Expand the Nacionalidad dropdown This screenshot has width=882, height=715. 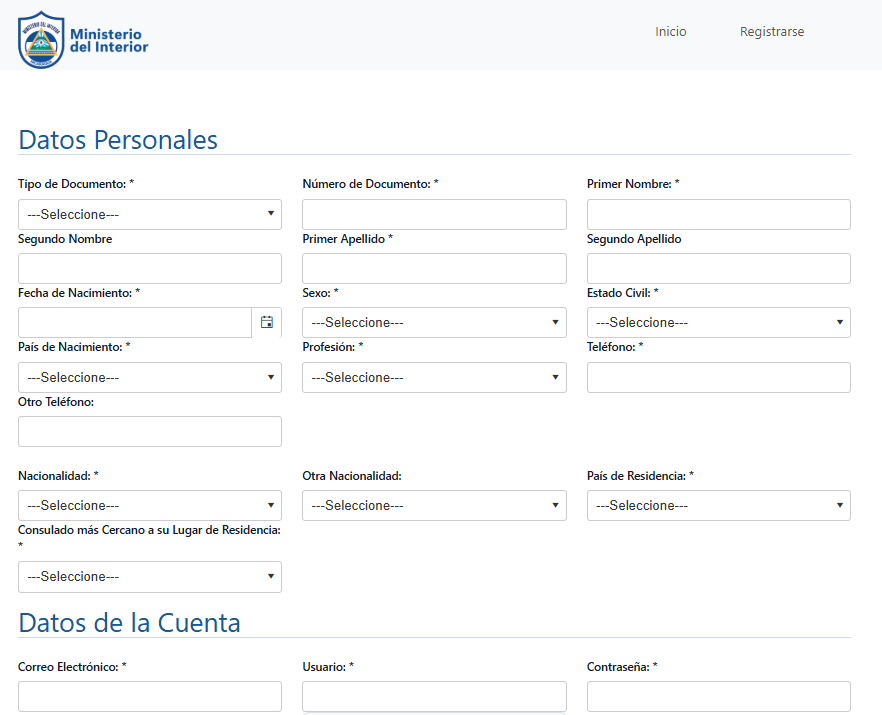pyautogui.click(x=150, y=505)
